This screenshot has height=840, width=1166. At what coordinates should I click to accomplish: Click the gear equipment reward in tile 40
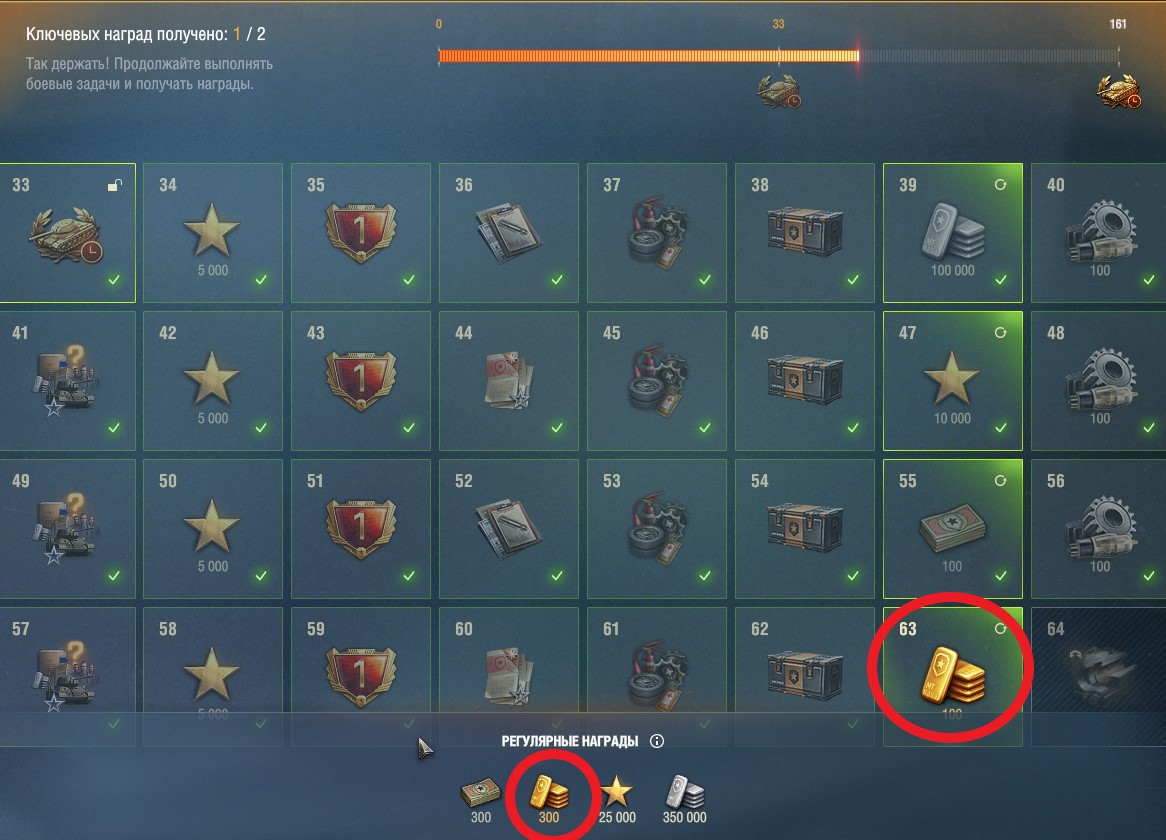[1100, 230]
